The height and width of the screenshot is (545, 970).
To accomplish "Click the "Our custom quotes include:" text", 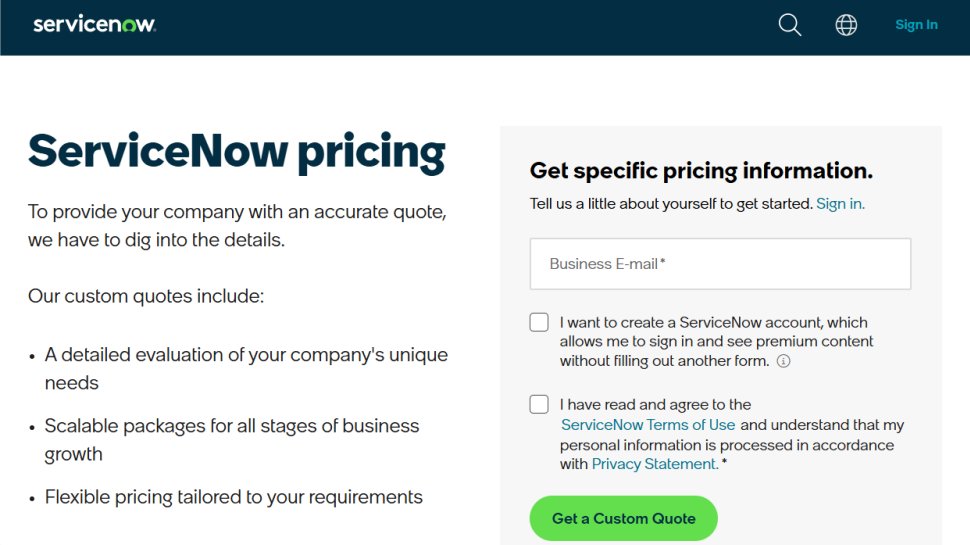I will tap(146, 297).
